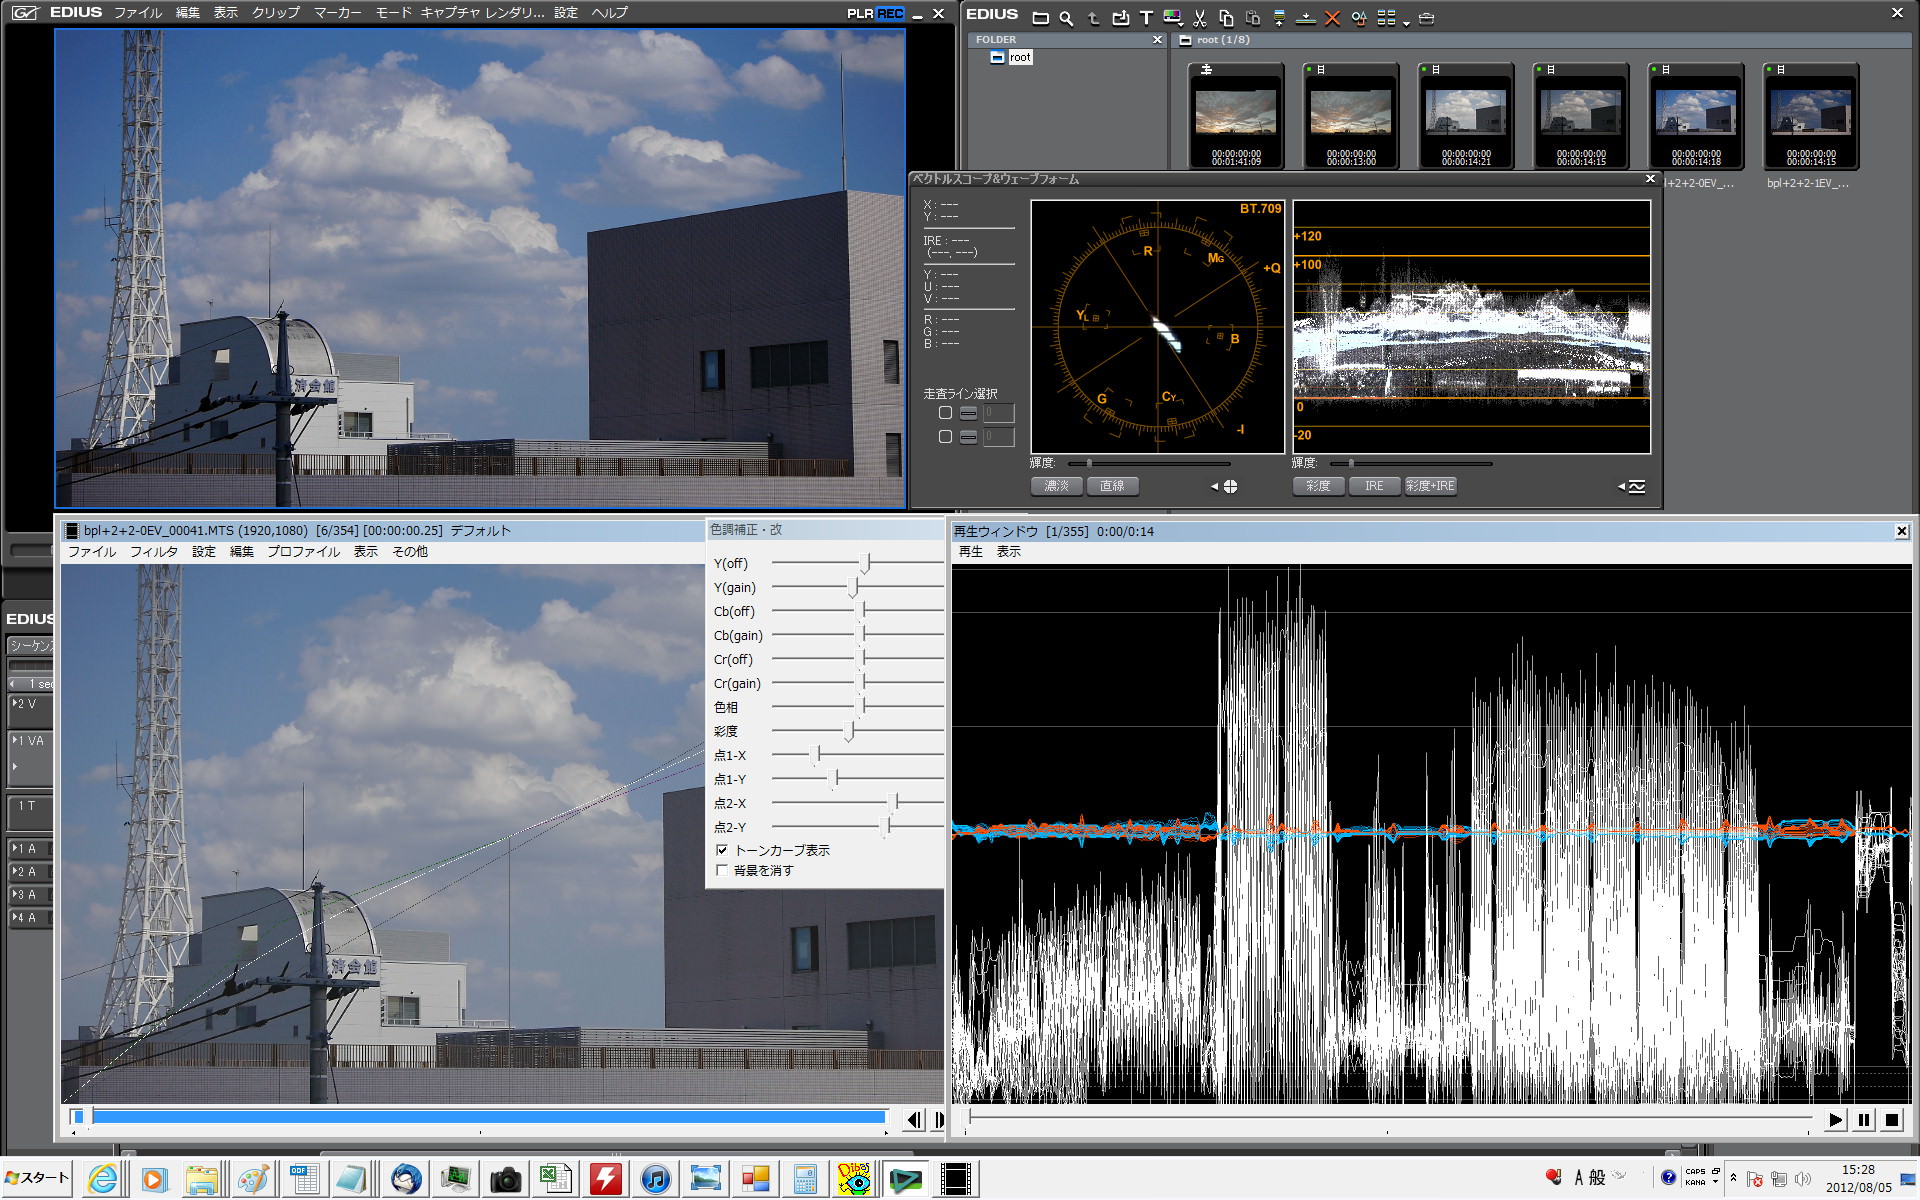The height and width of the screenshot is (1200, 1920).
Task: Click the scissors cut icon
Action: point(1199,18)
